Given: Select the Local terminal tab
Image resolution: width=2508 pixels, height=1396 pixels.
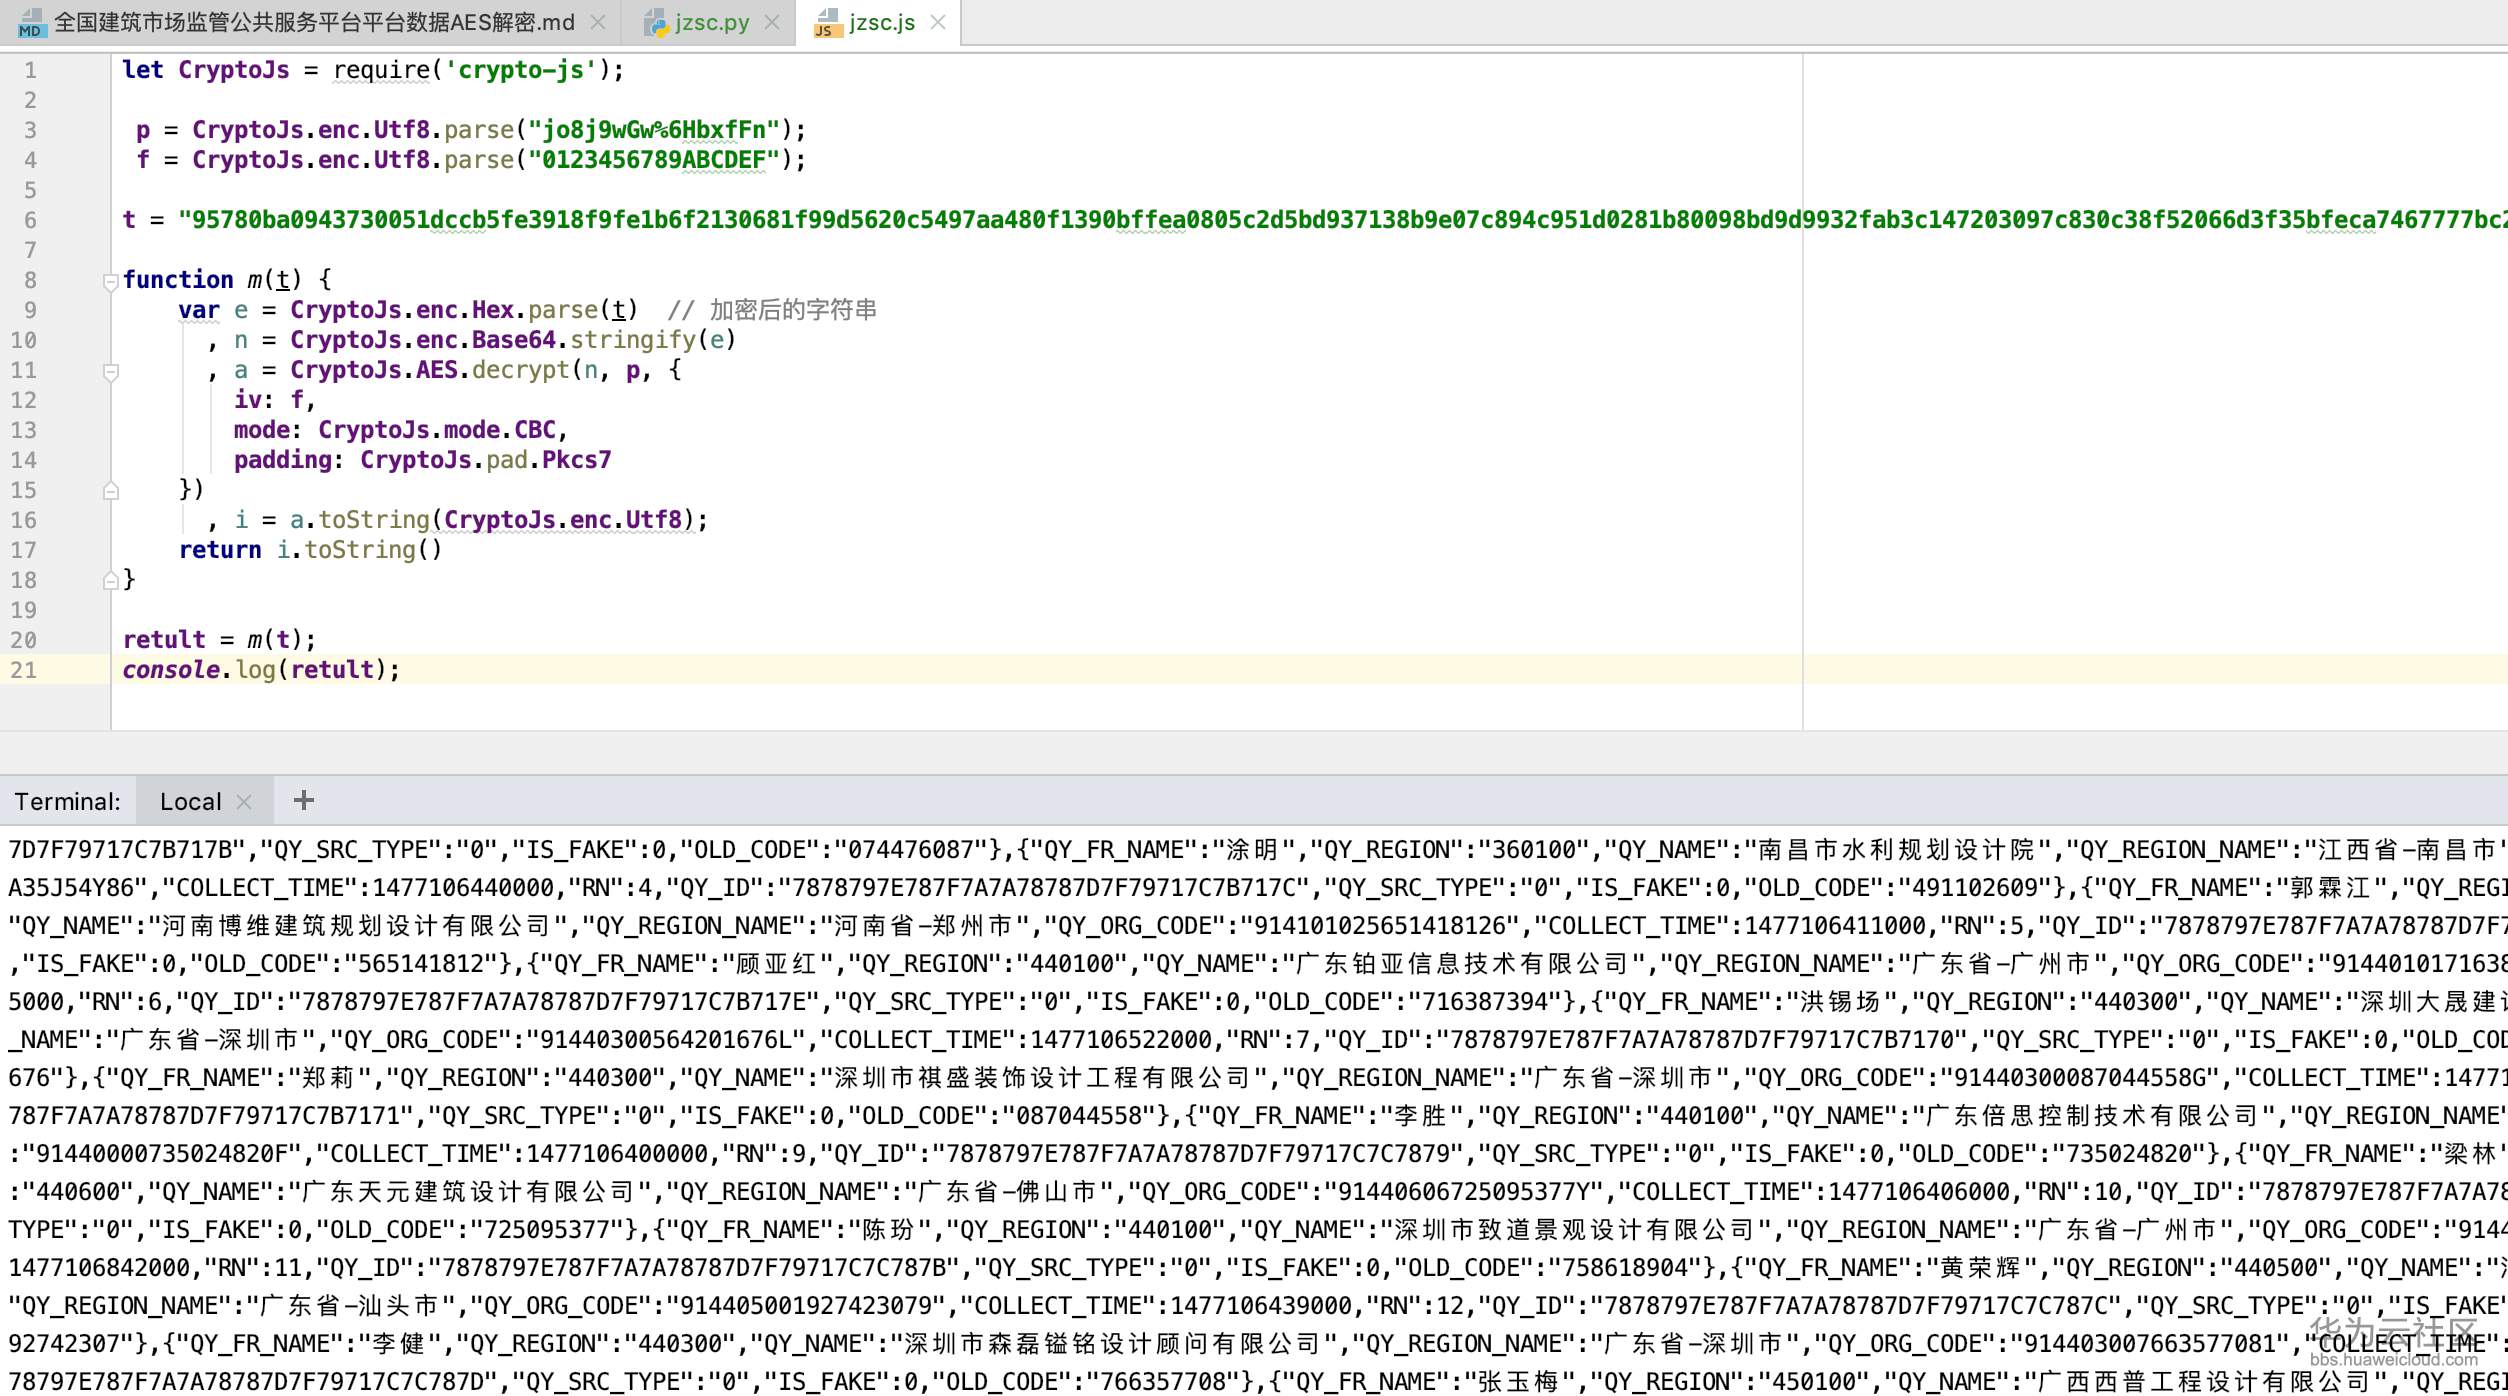Looking at the screenshot, I should point(190,800).
